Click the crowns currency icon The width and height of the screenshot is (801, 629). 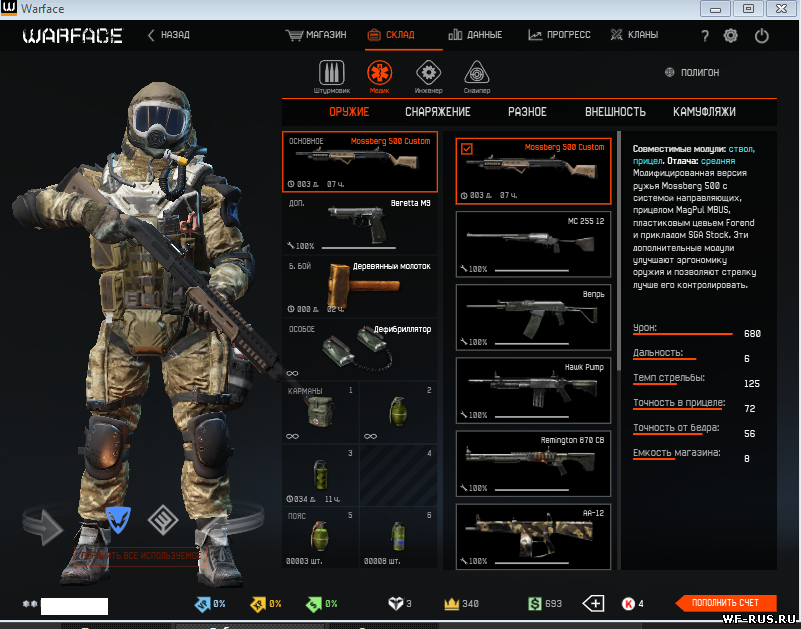452,604
